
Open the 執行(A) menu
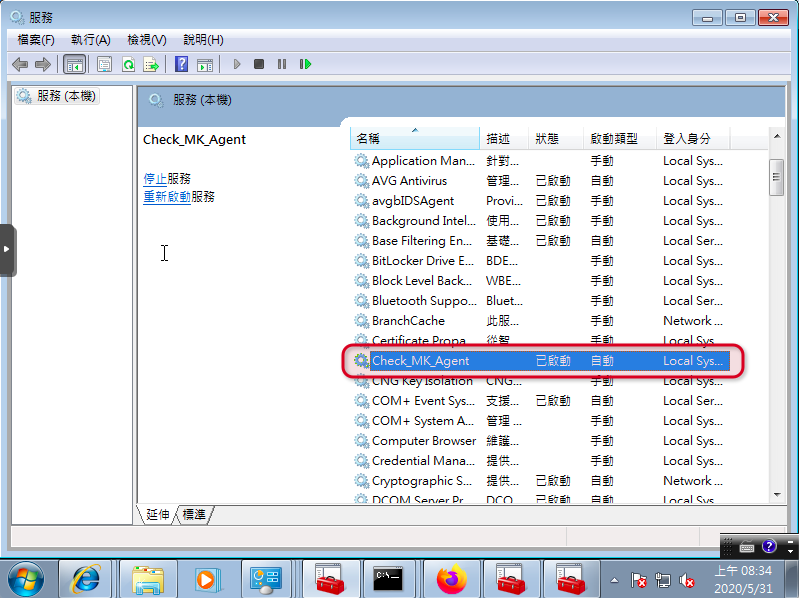click(x=91, y=40)
